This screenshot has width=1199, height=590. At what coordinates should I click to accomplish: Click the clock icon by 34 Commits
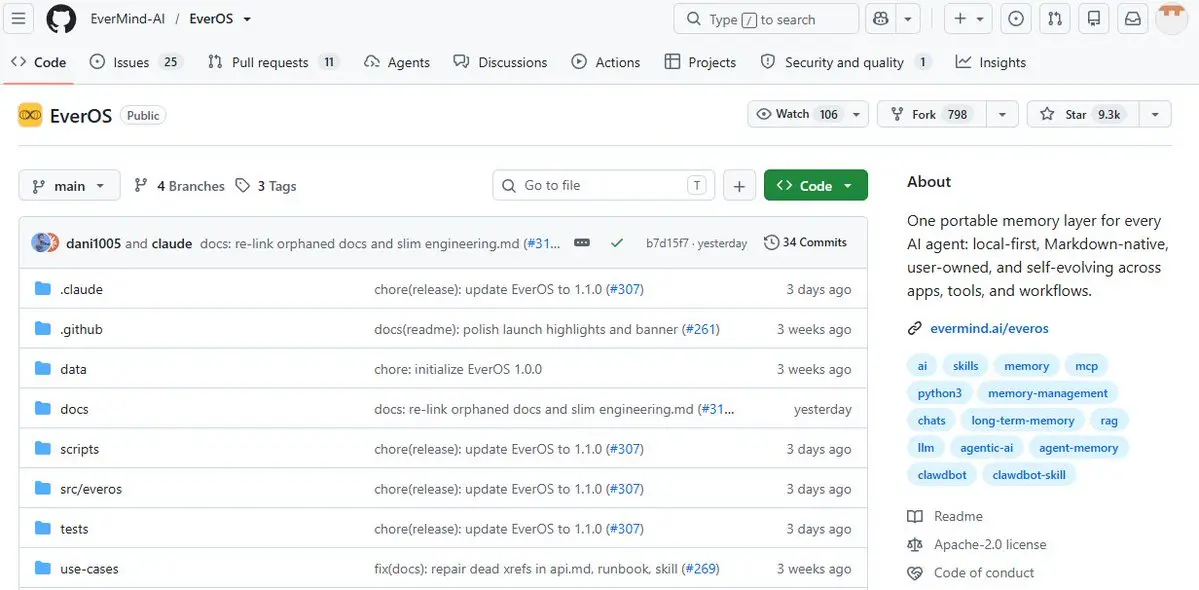click(771, 242)
